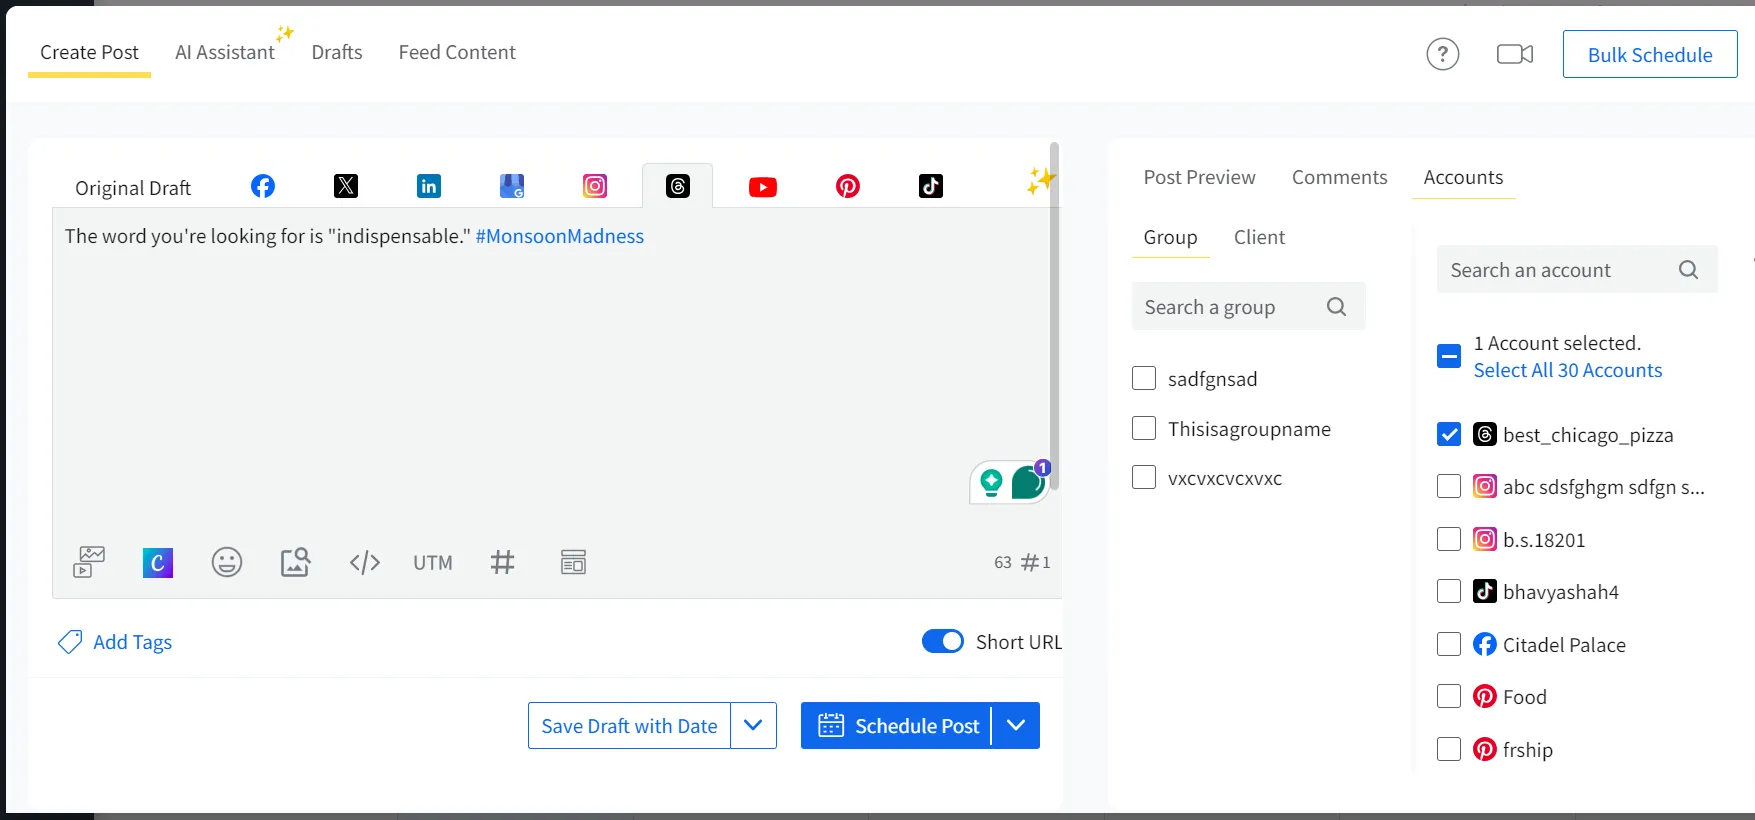This screenshot has height=820, width=1755.
Task: Click the Save Draft with Date button
Action: [629, 725]
